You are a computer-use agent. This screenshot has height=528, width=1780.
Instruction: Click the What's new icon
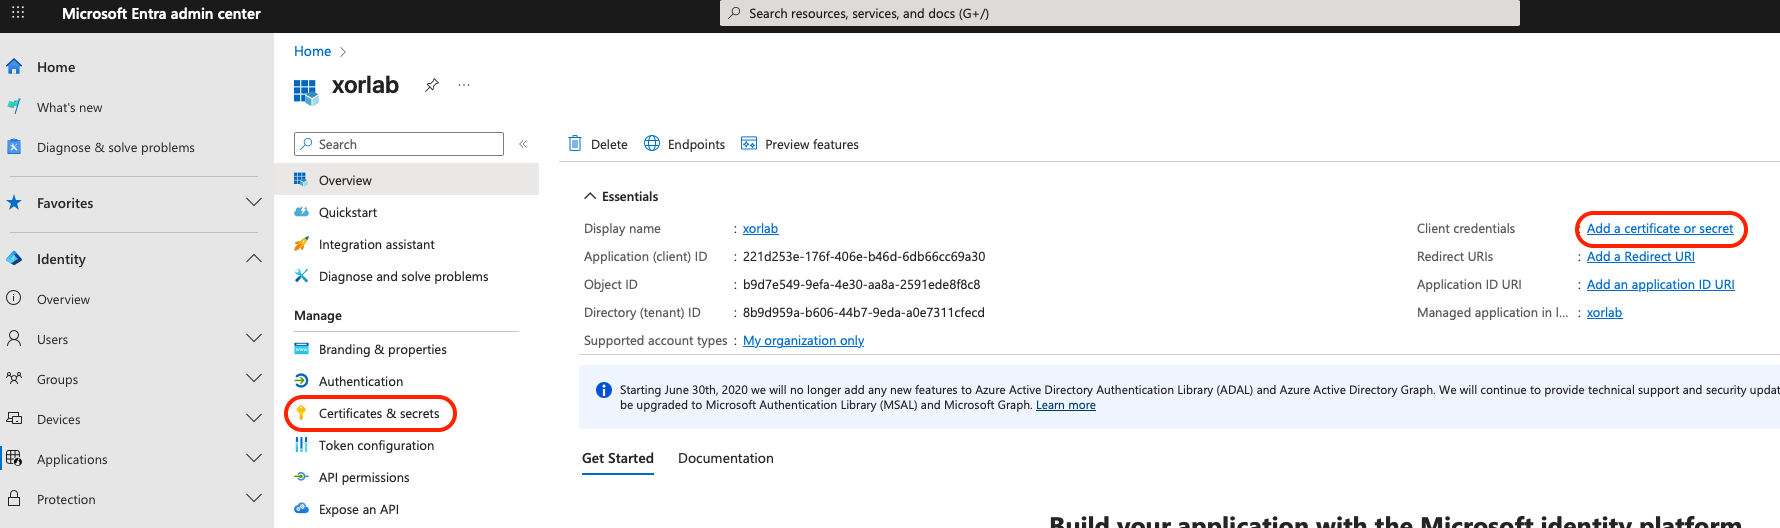tap(14, 106)
